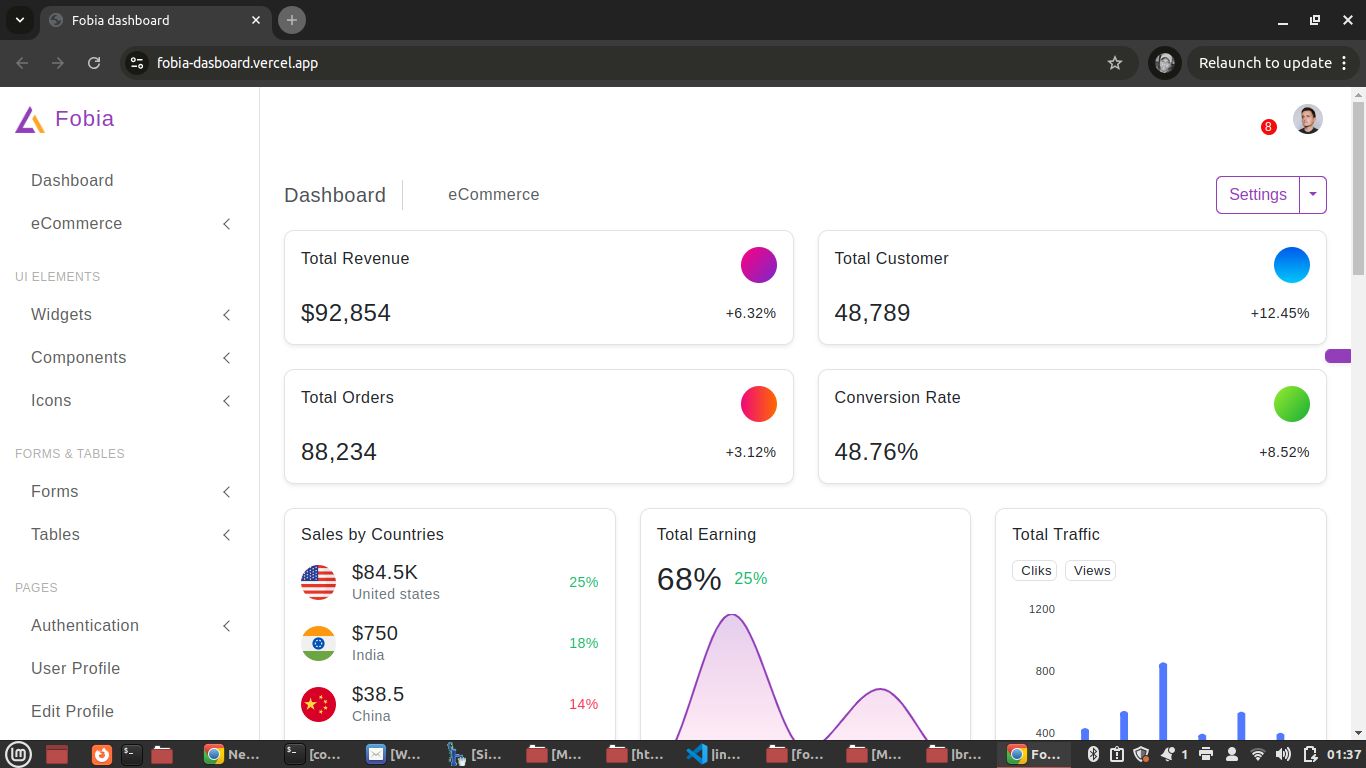
Task: Open the notifications badge showing 8
Action: (x=1268, y=127)
